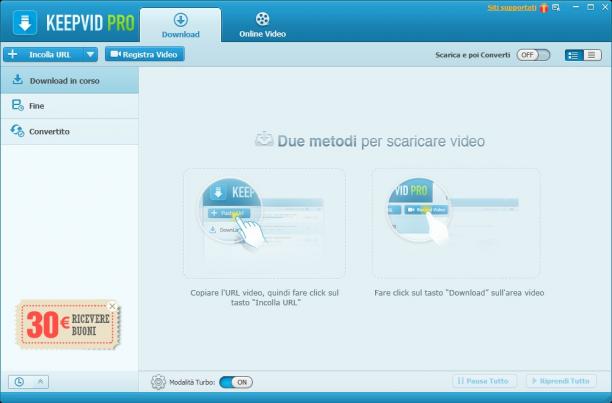Open the Convertito sidebar section
Image resolution: width=612 pixels, height=403 pixels.
pyautogui.click(x=69, y=131)
